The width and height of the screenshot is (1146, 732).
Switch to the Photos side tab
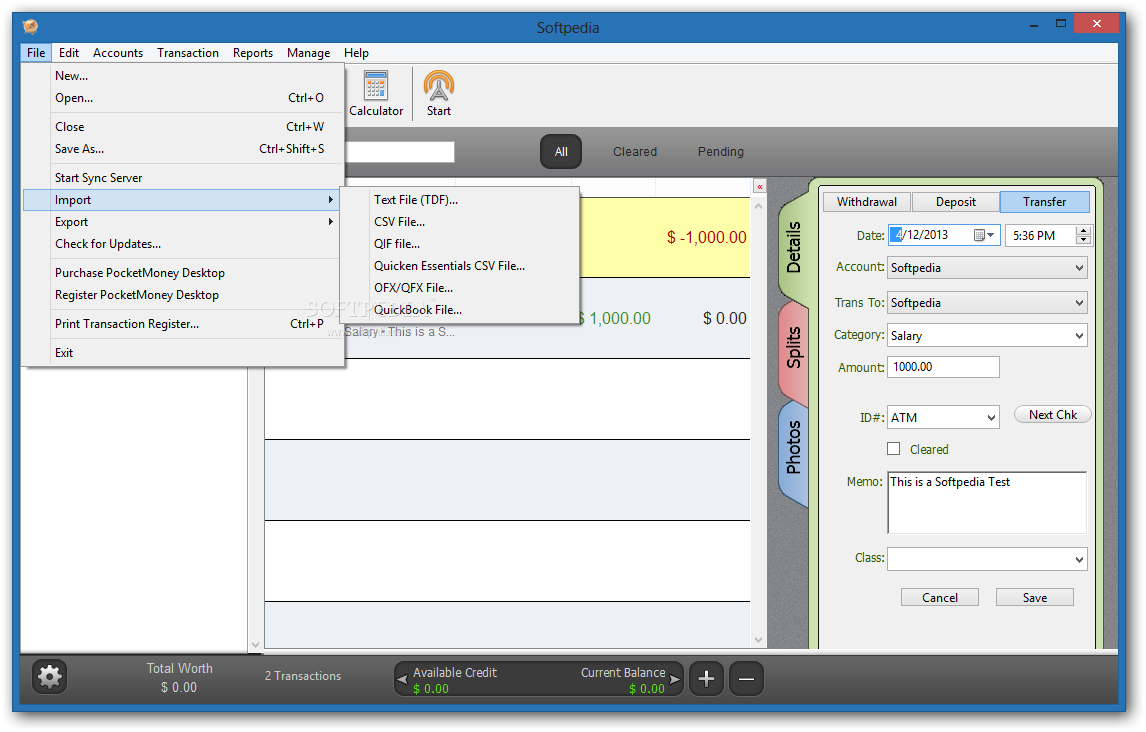794,447
